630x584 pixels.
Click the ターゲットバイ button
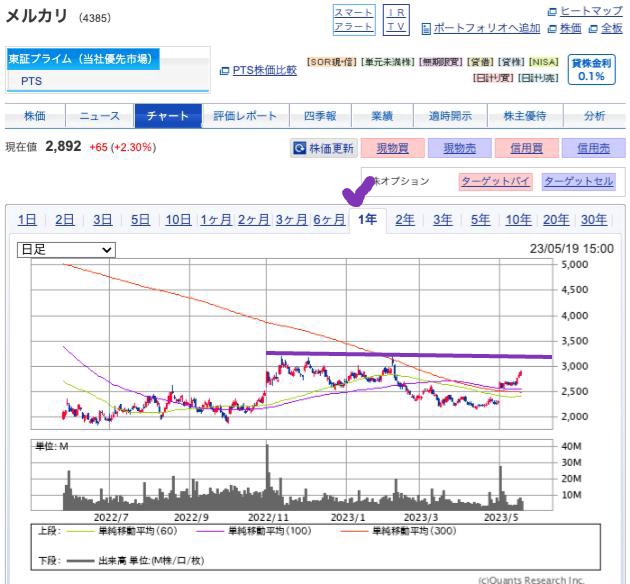pyautogui.click(x=495, y=182)
